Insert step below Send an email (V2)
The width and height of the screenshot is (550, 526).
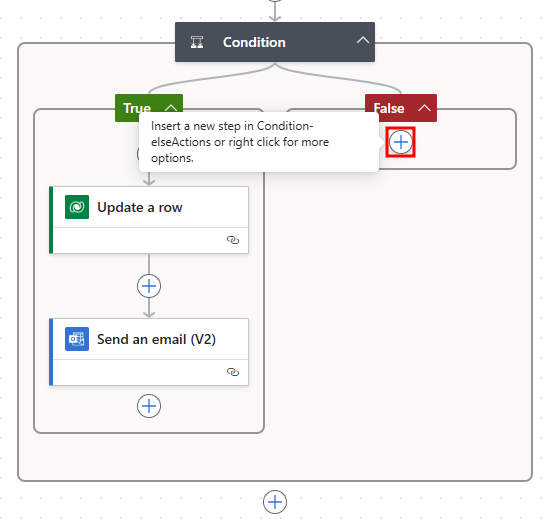[x=149, y=406]
